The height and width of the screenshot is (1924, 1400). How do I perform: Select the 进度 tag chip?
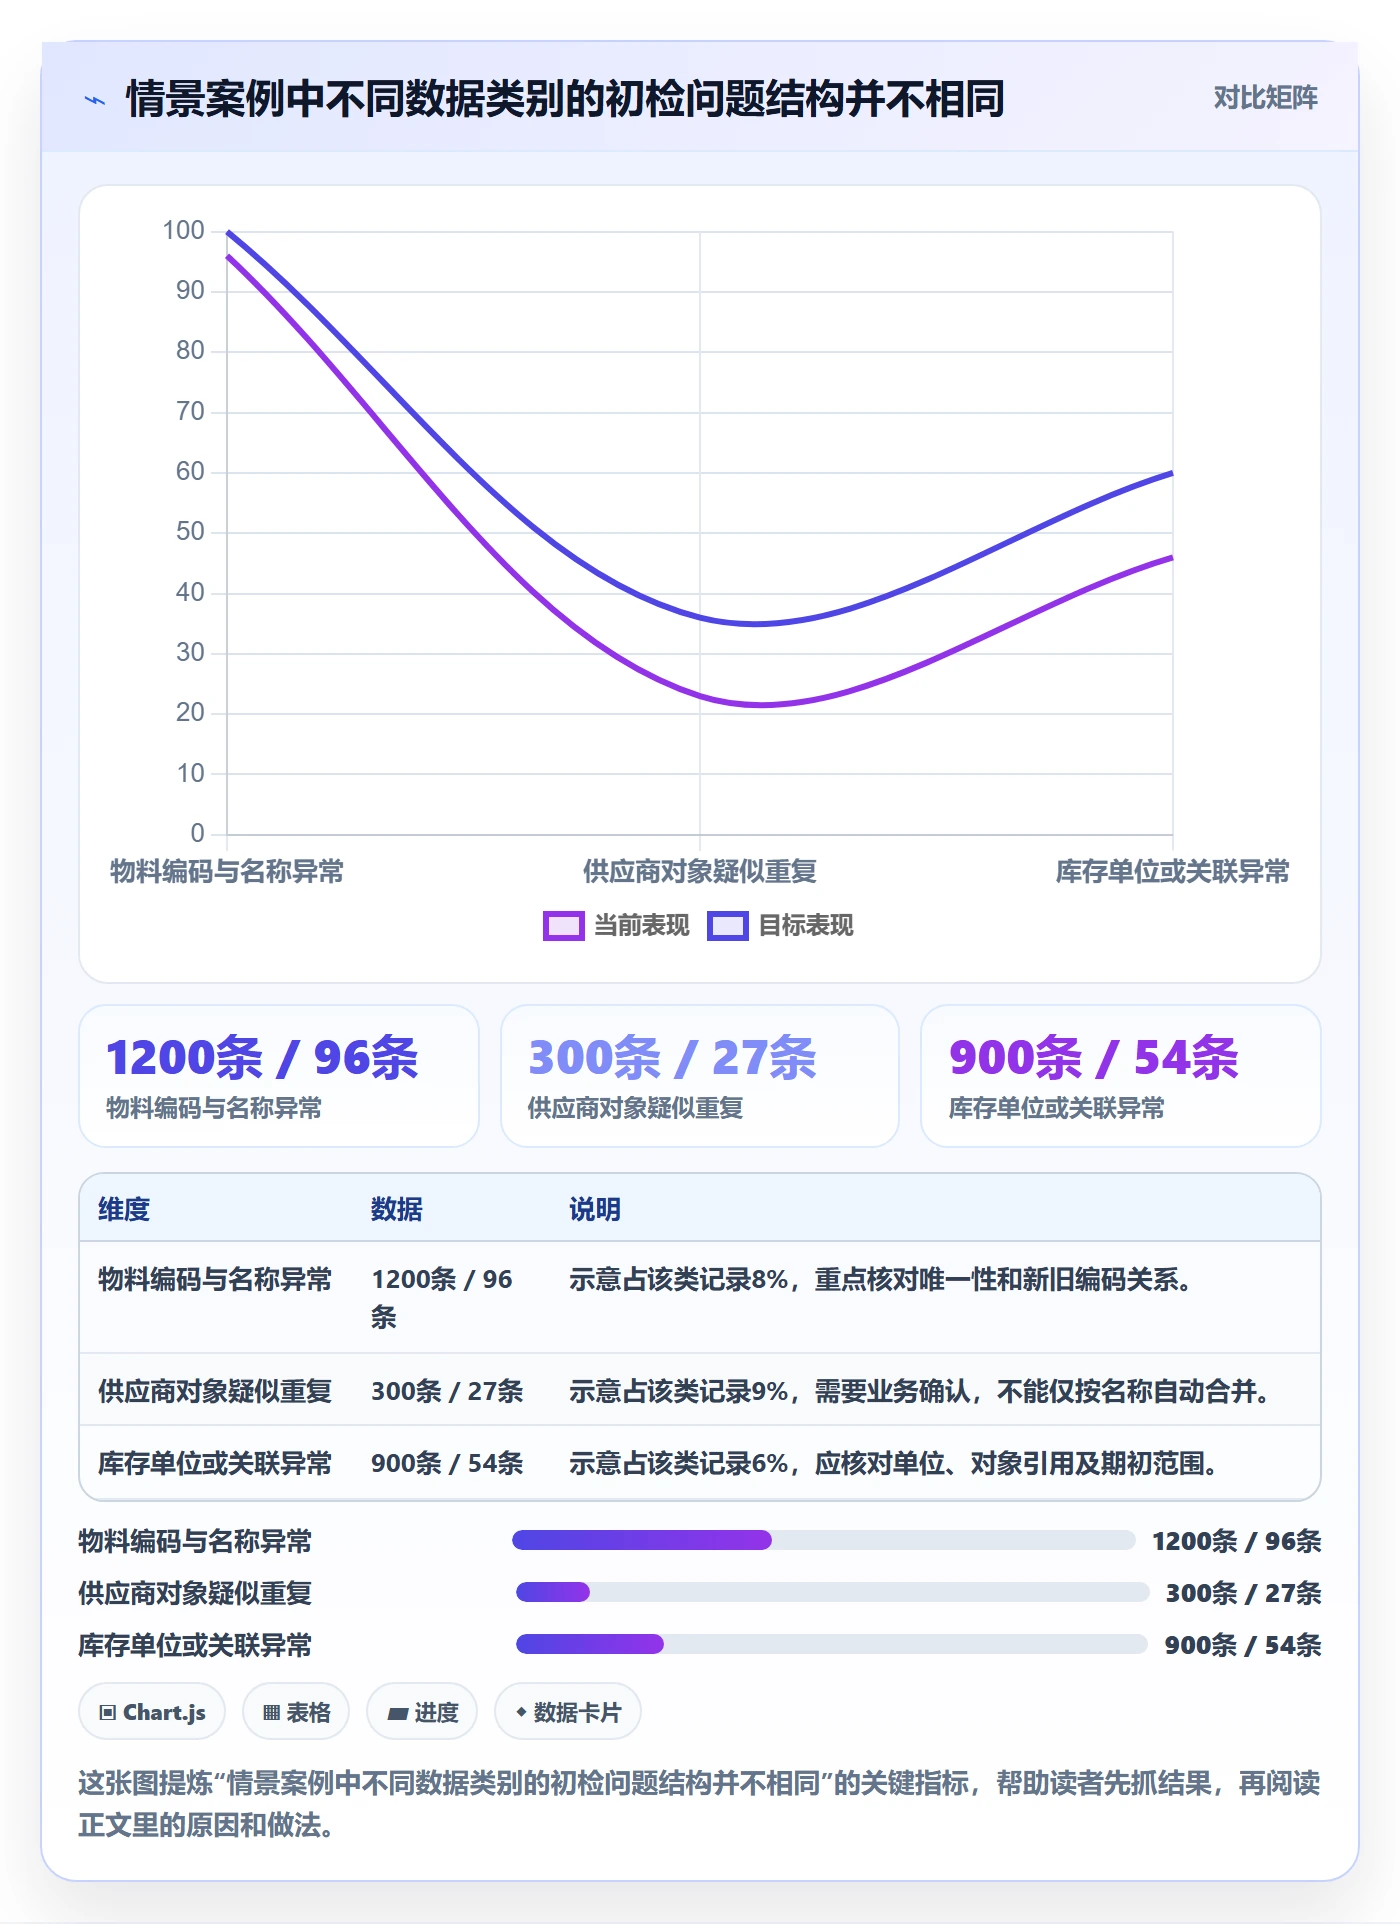(x=422, y=1712)
